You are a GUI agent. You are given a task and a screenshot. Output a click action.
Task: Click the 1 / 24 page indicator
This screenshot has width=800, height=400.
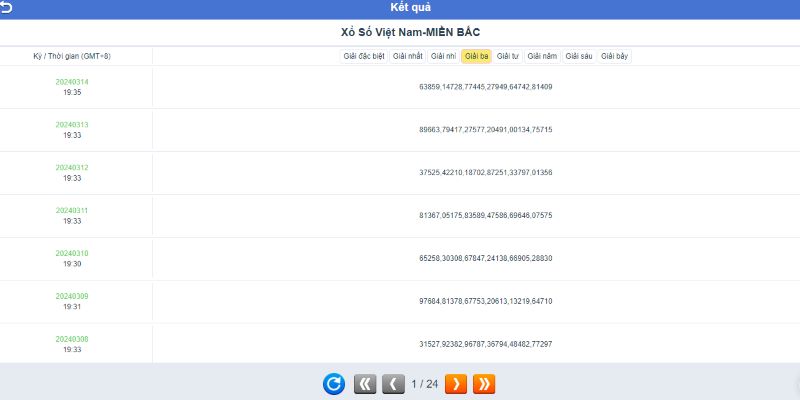coord(425,384)
